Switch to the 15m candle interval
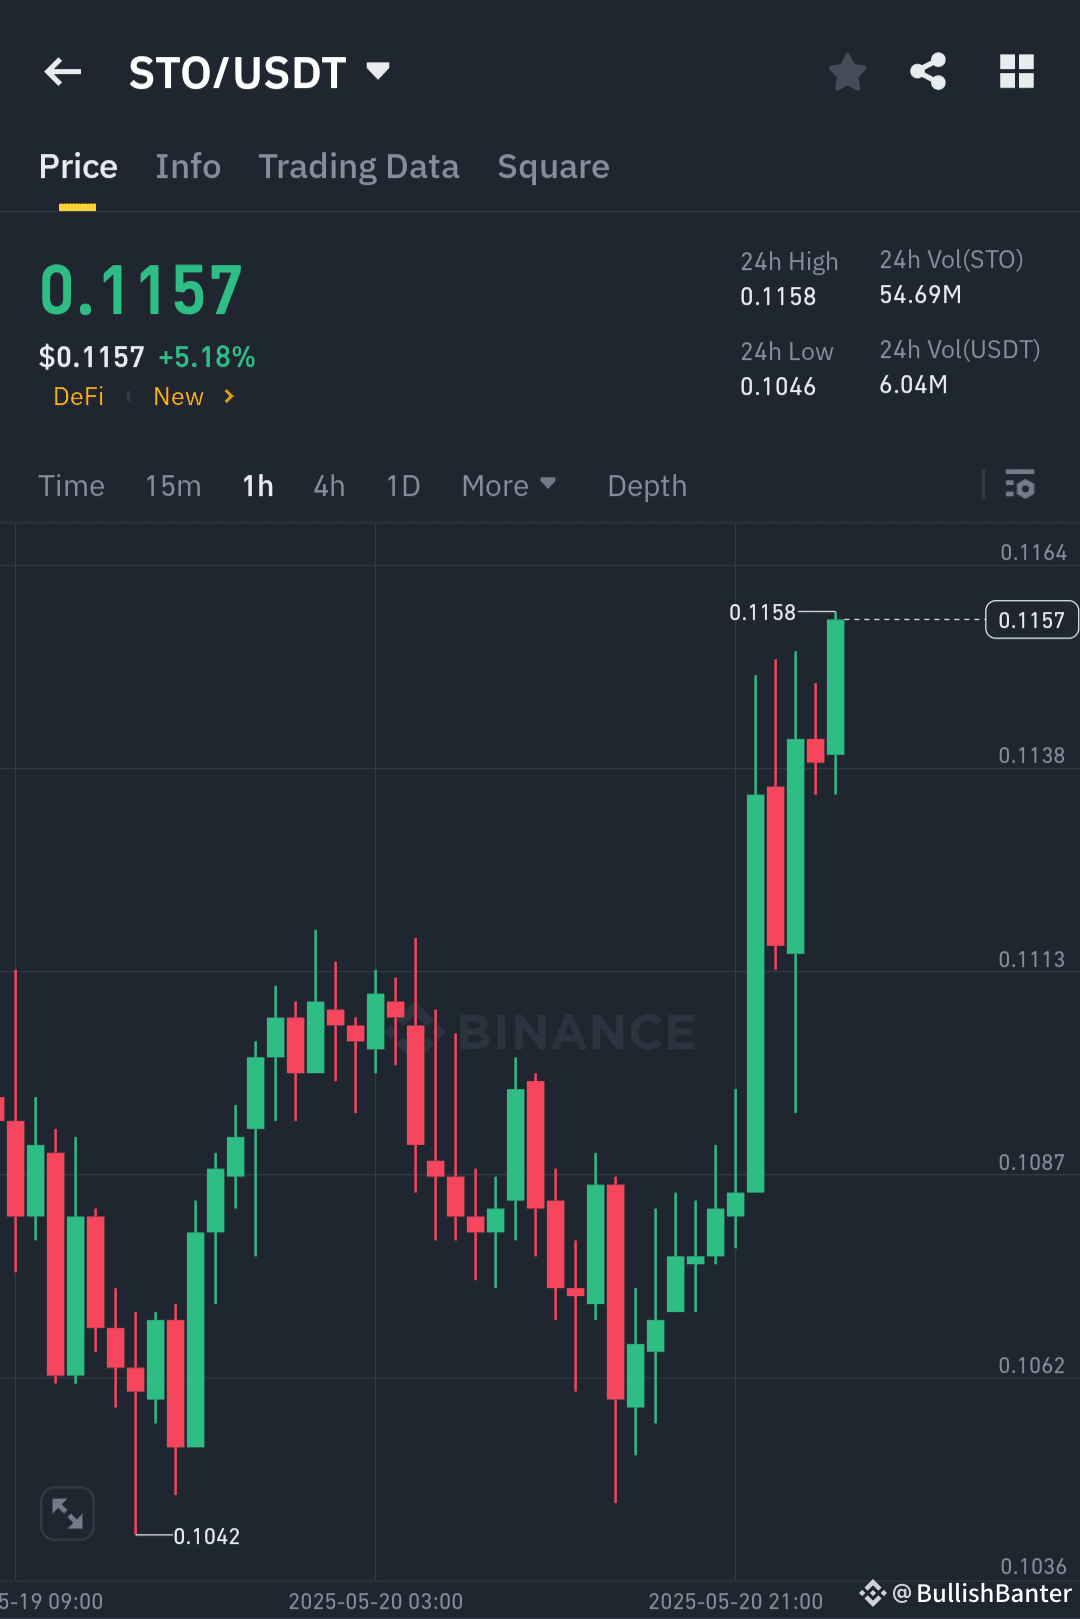This screenshot has height=1619, width=1080. coord(172,485)
